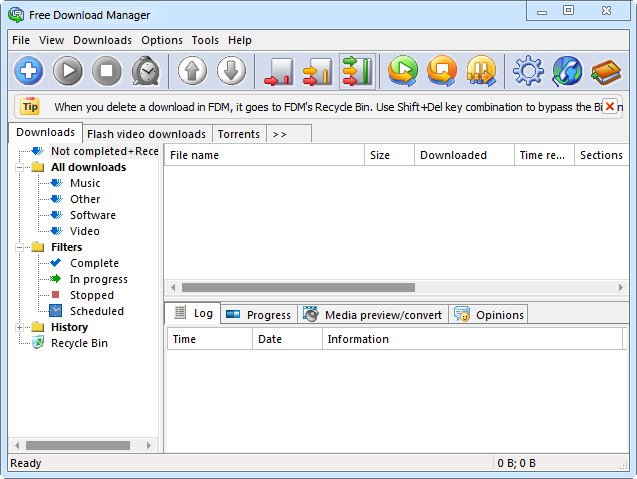Image resolution: width=637 pixels, height=479 pixels.
Task: Click the Add new download plus icon
Action: 28,71
